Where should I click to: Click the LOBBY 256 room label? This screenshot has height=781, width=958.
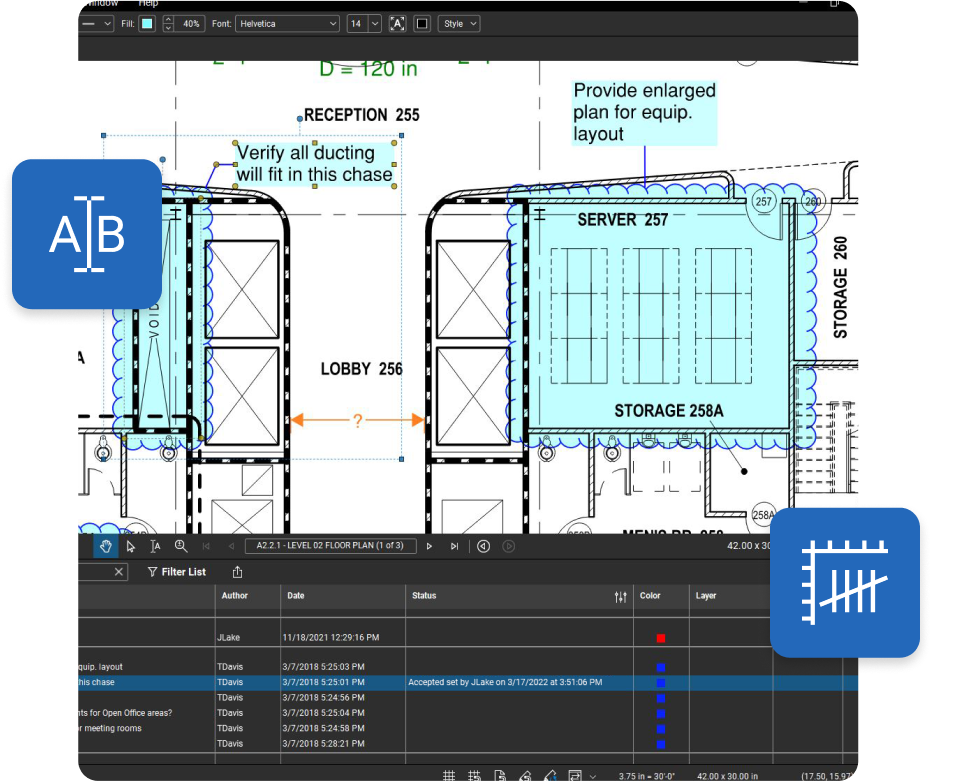pyautogui.click(x=362, y=368)
